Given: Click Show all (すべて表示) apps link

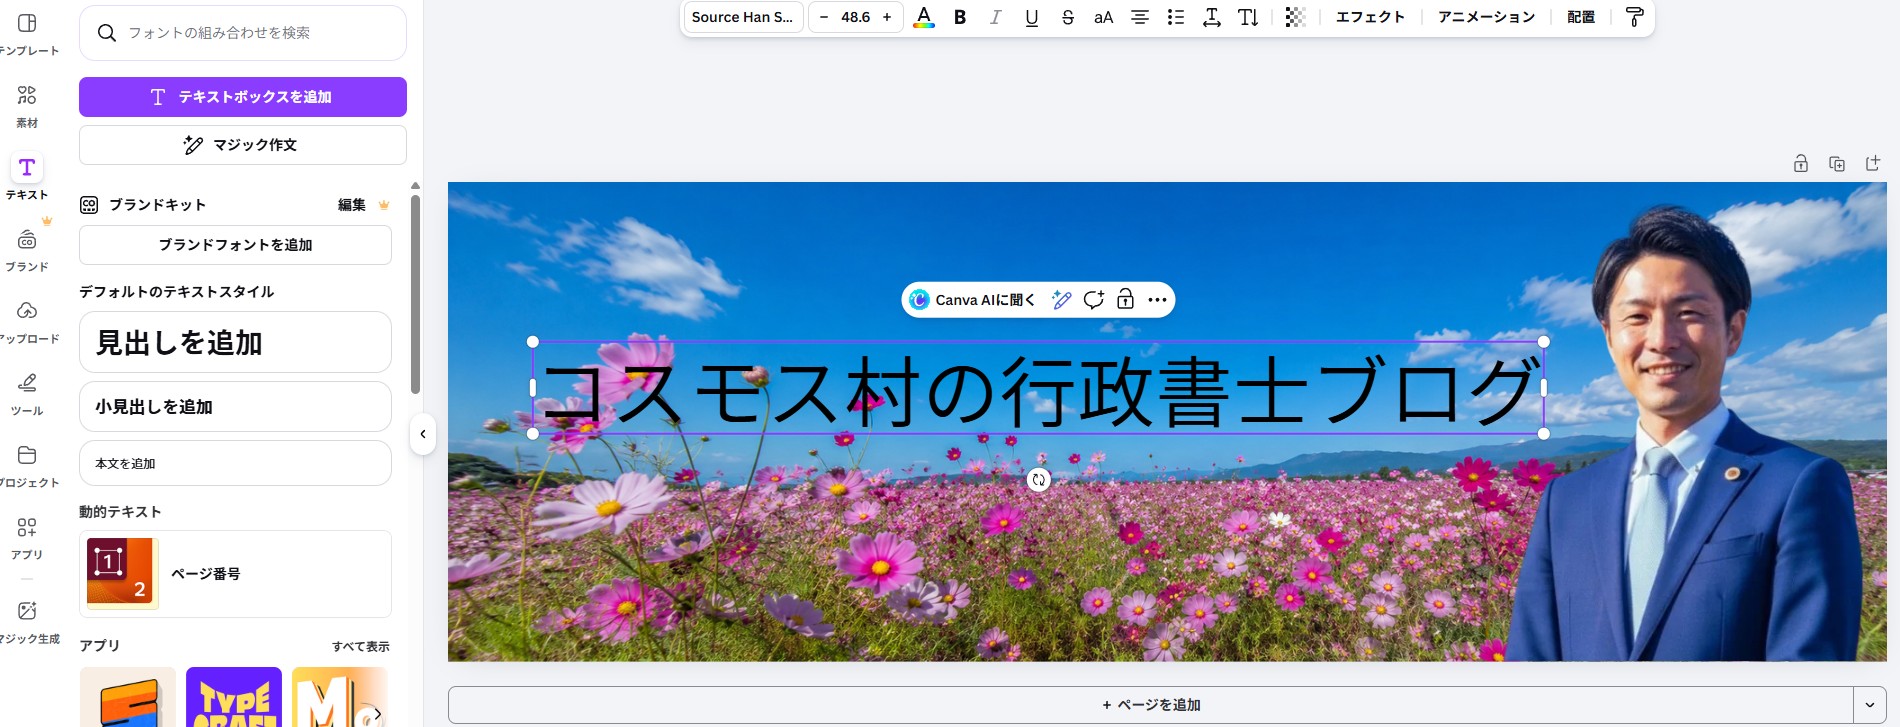Looking at the screenshot, I should [361, 647].
